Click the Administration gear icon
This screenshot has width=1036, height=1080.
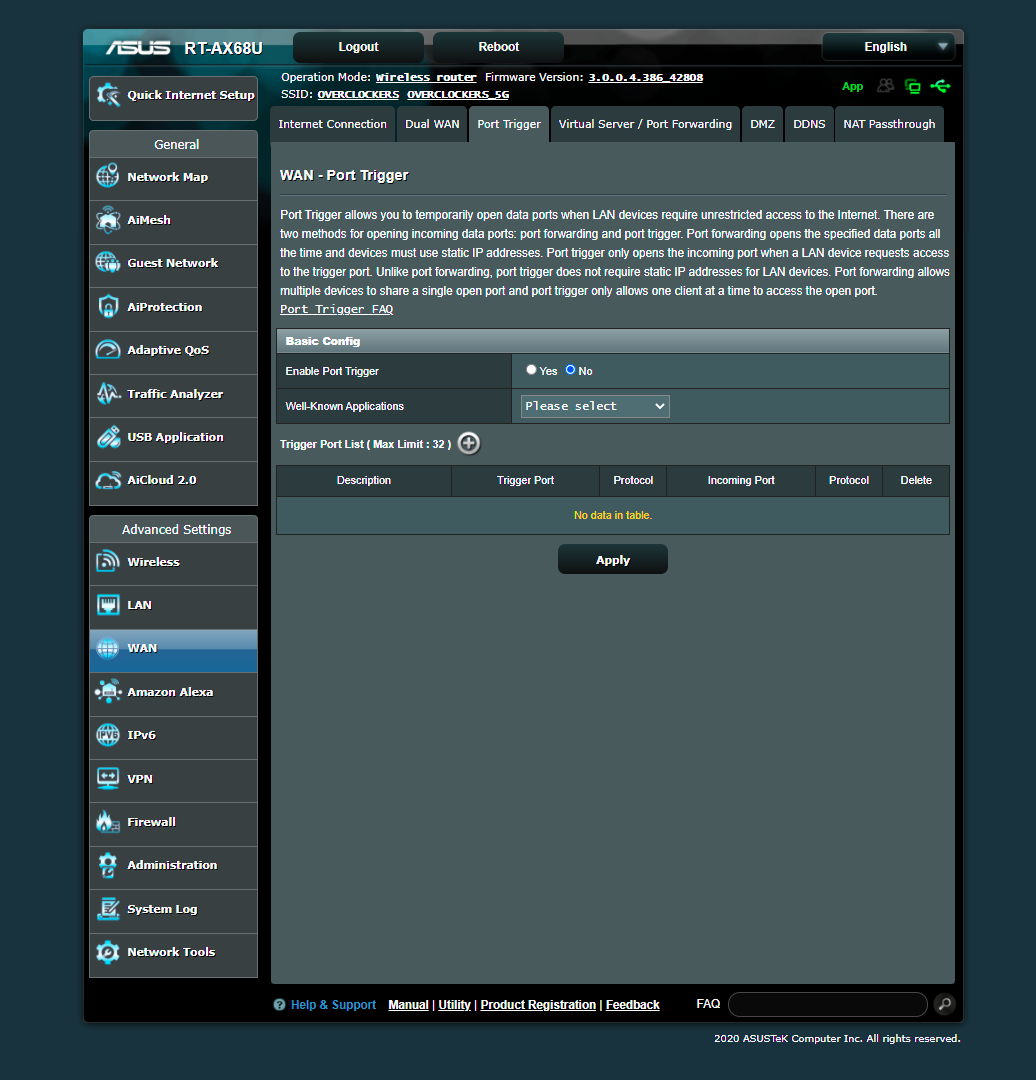108,865
